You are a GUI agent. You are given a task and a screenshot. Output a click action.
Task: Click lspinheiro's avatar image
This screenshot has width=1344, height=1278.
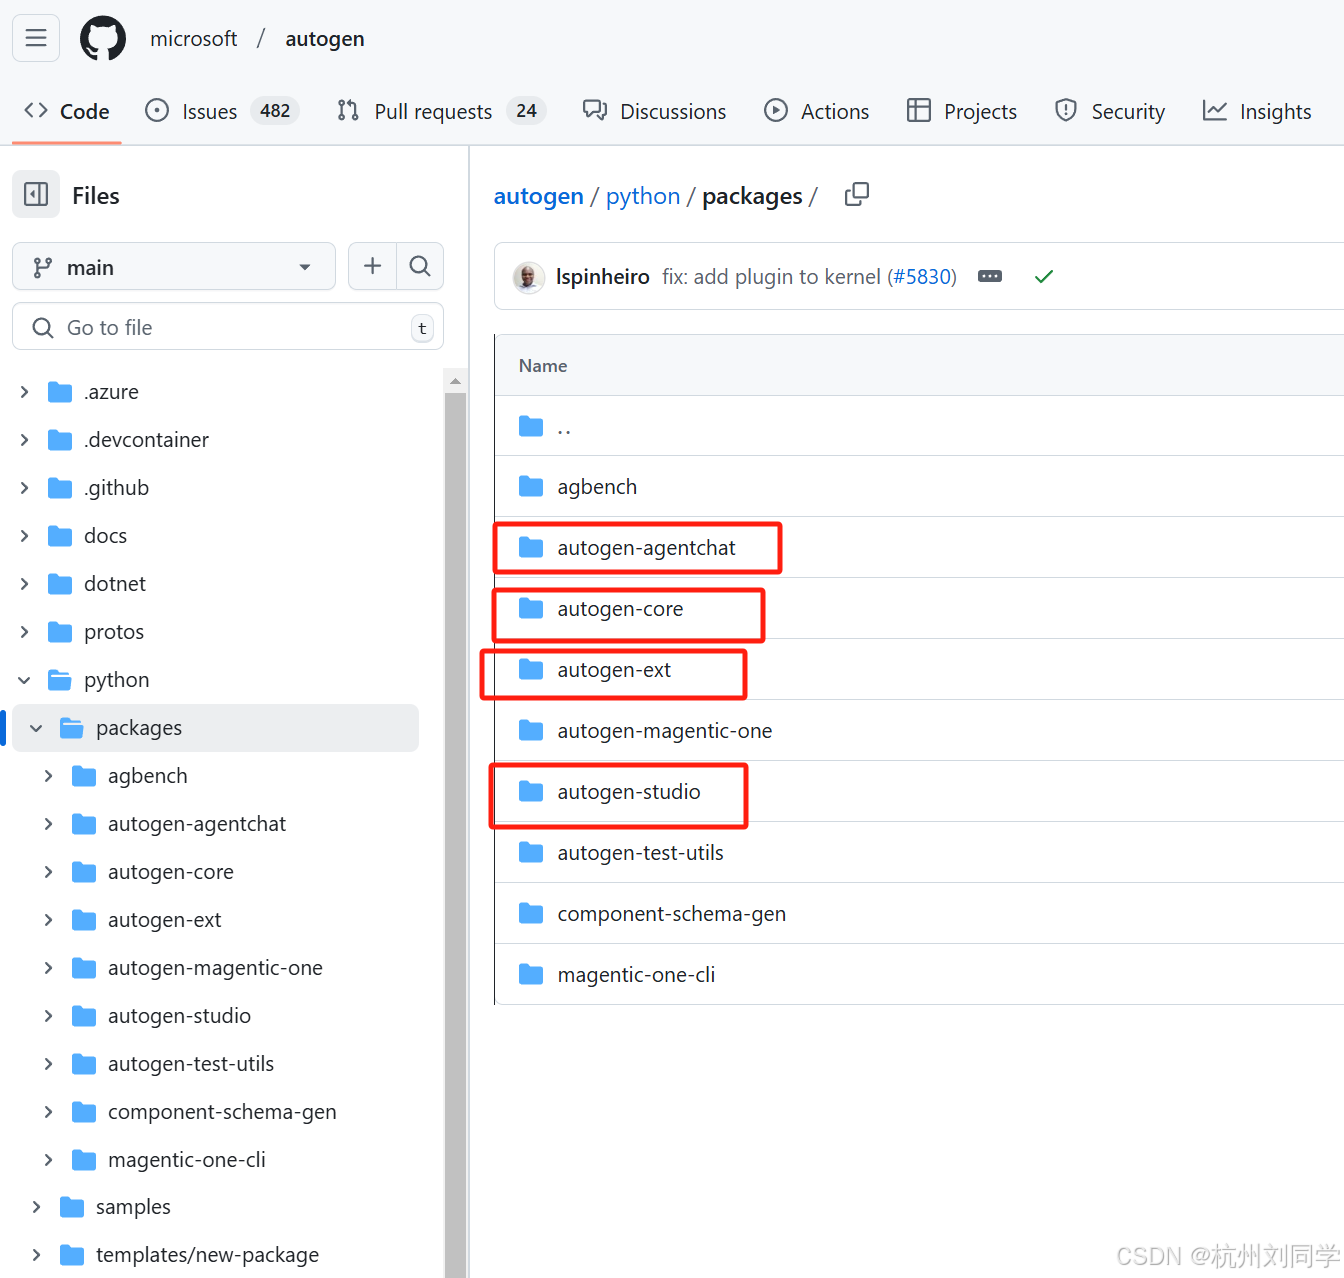tap(528, 276)
